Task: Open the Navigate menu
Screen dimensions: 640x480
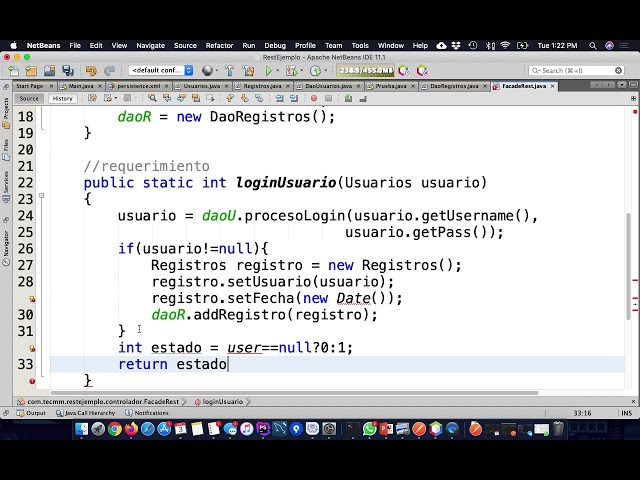Action: point(151,45)
